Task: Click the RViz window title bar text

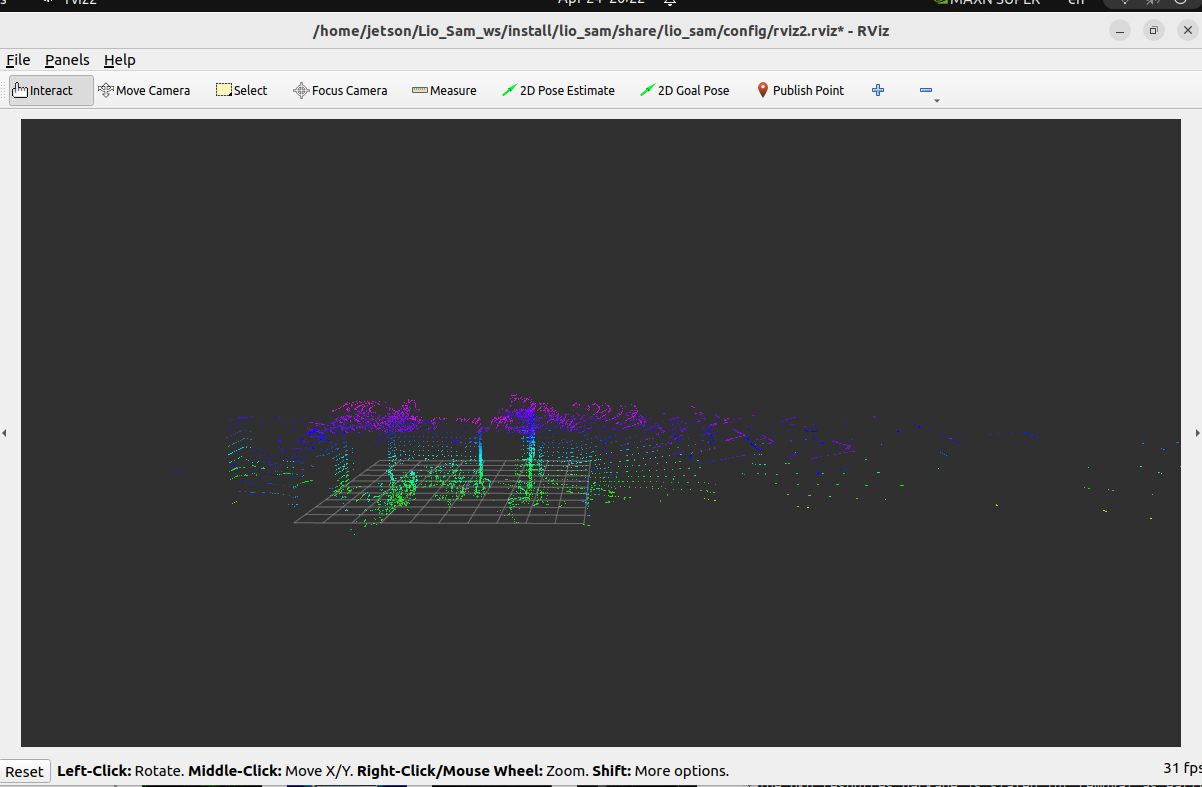Action: coord(601,31)
